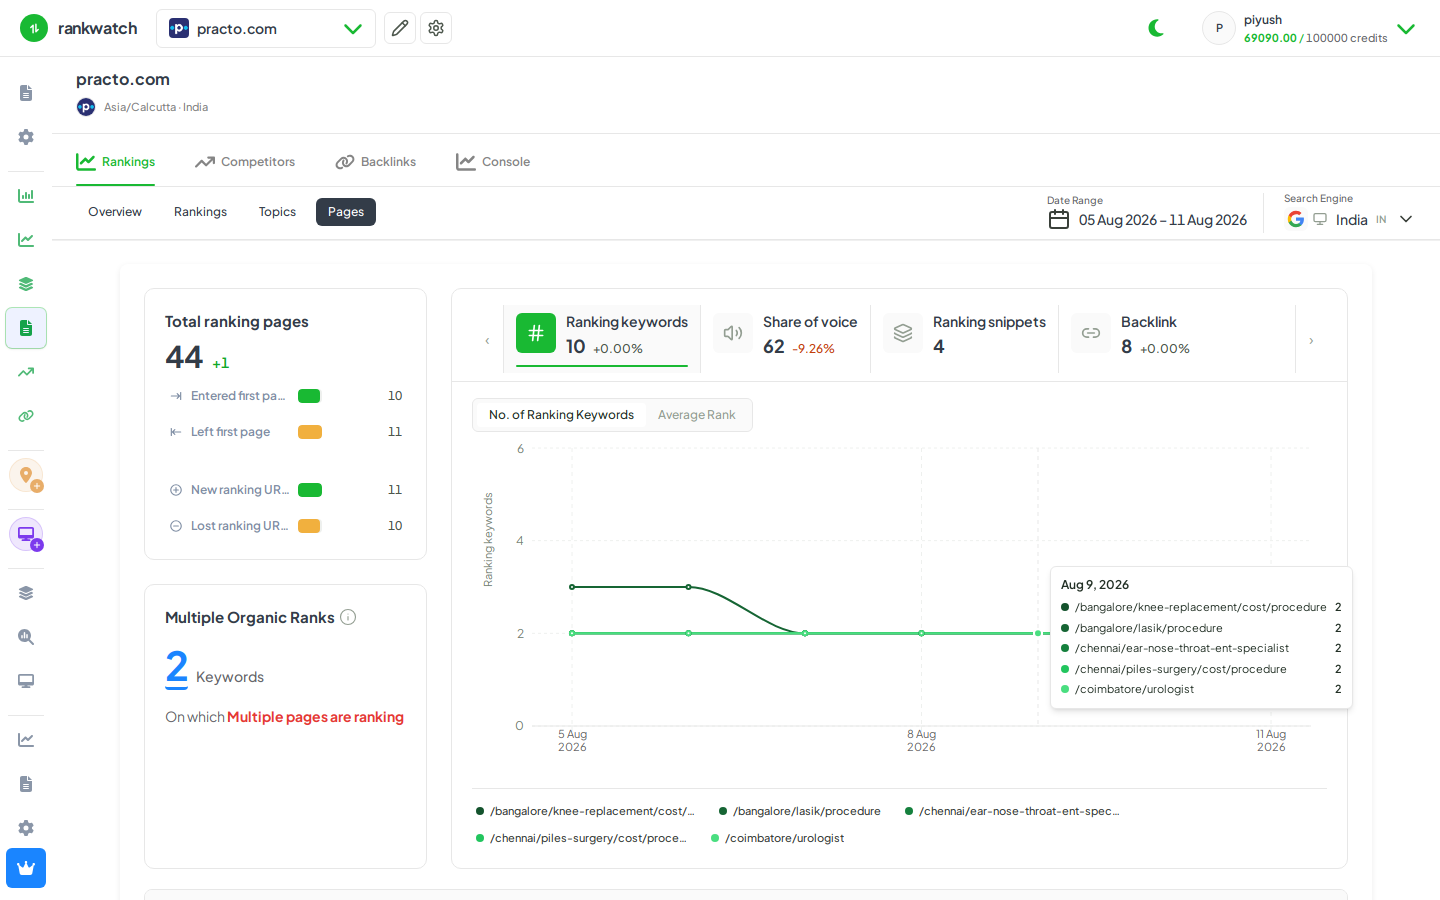Toggle the /coimbatore/urologist legend series
The width and height of the screenshot is (1440, 900).
pyautogui.click(x=778, y=838)
